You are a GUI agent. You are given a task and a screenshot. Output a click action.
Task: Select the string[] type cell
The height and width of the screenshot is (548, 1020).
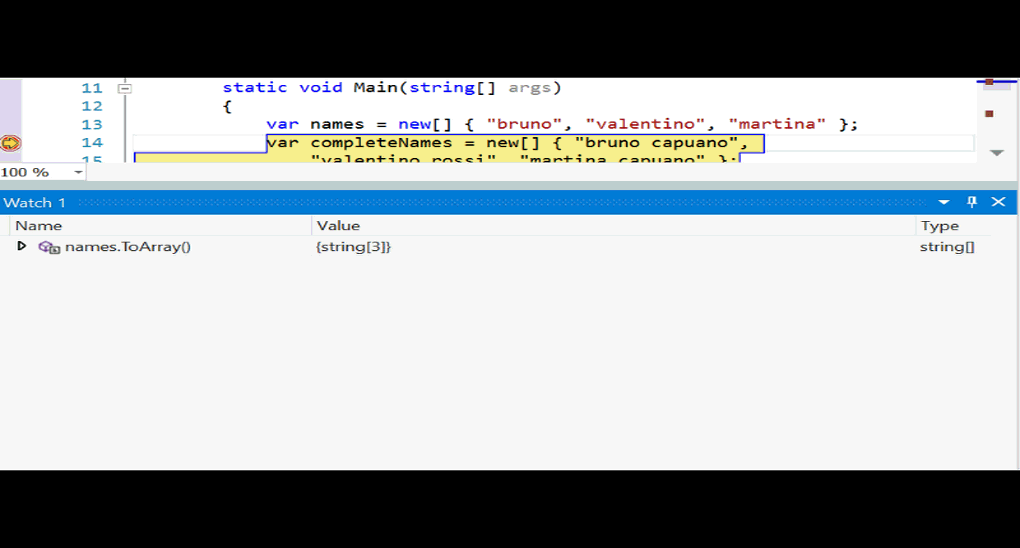pos(946,246)
